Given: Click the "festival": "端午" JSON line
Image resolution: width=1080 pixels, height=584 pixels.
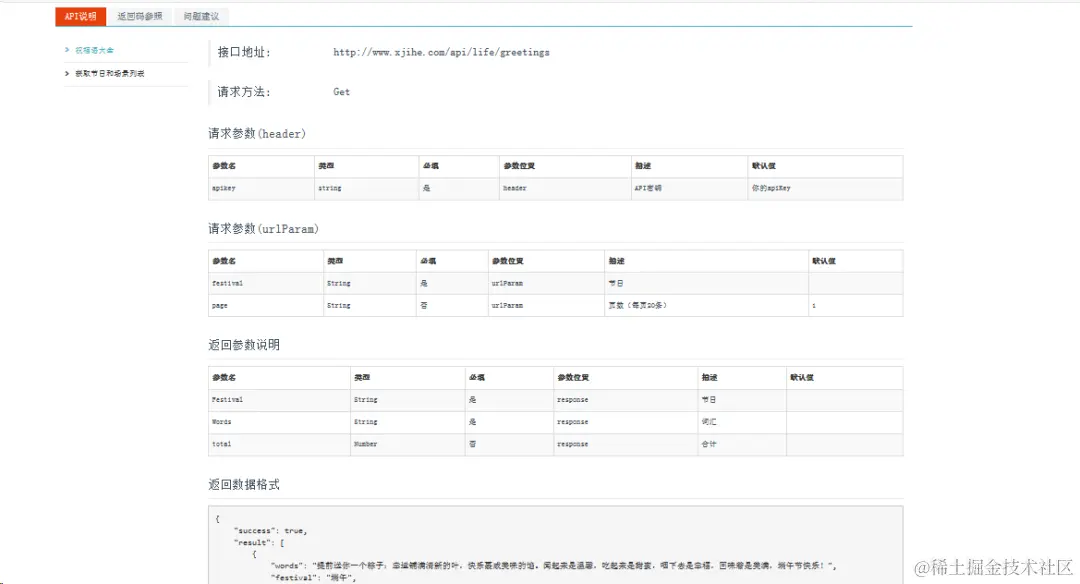Looking at the screenshot, I should pos(313,578).
